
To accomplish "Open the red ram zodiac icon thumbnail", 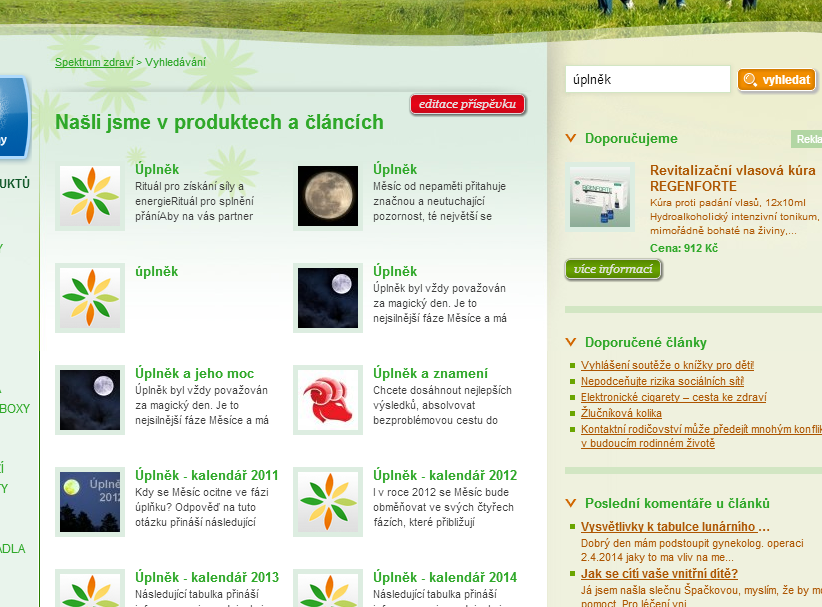I will click(328, 400).
